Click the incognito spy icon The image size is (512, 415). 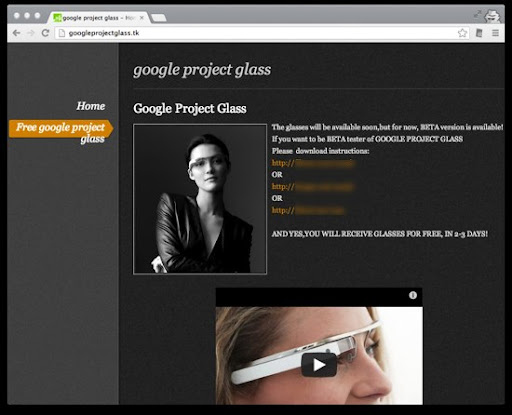(x=492, y=16)
